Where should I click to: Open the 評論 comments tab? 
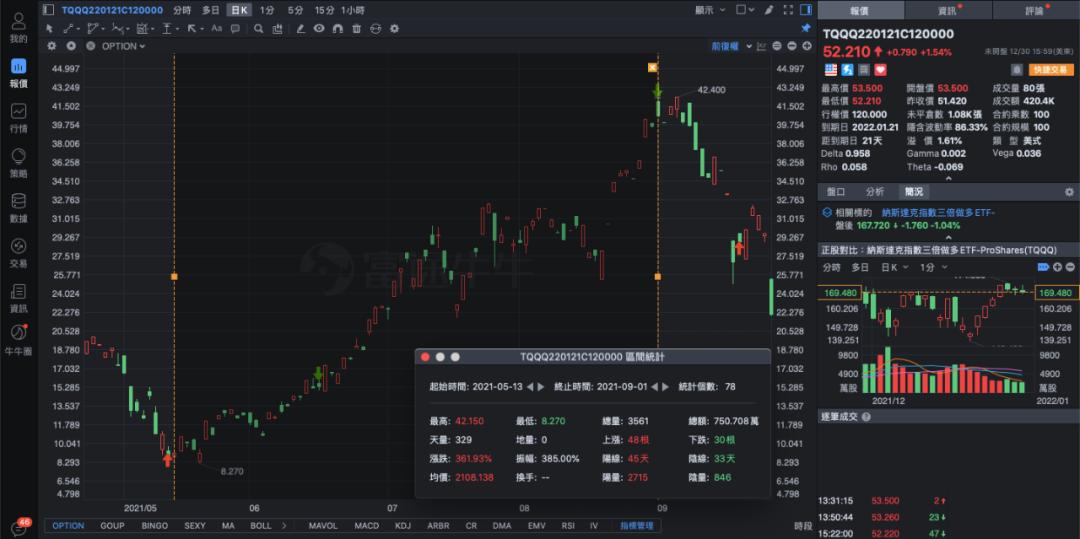click(x=1035, y=10)
